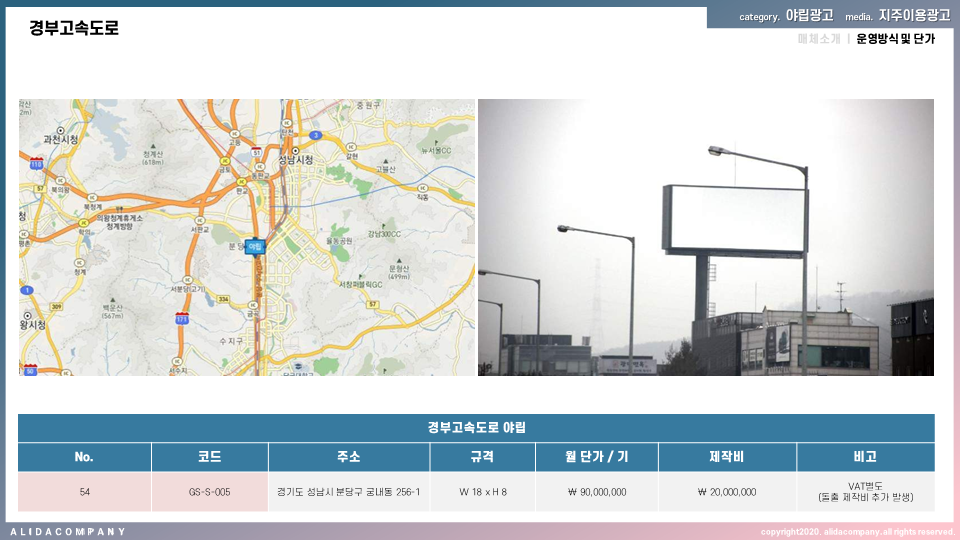Select the GS-S-005 code cell
Image resolution: width=960 pixels, height=540 pixels.
click(x=209, y=492)
